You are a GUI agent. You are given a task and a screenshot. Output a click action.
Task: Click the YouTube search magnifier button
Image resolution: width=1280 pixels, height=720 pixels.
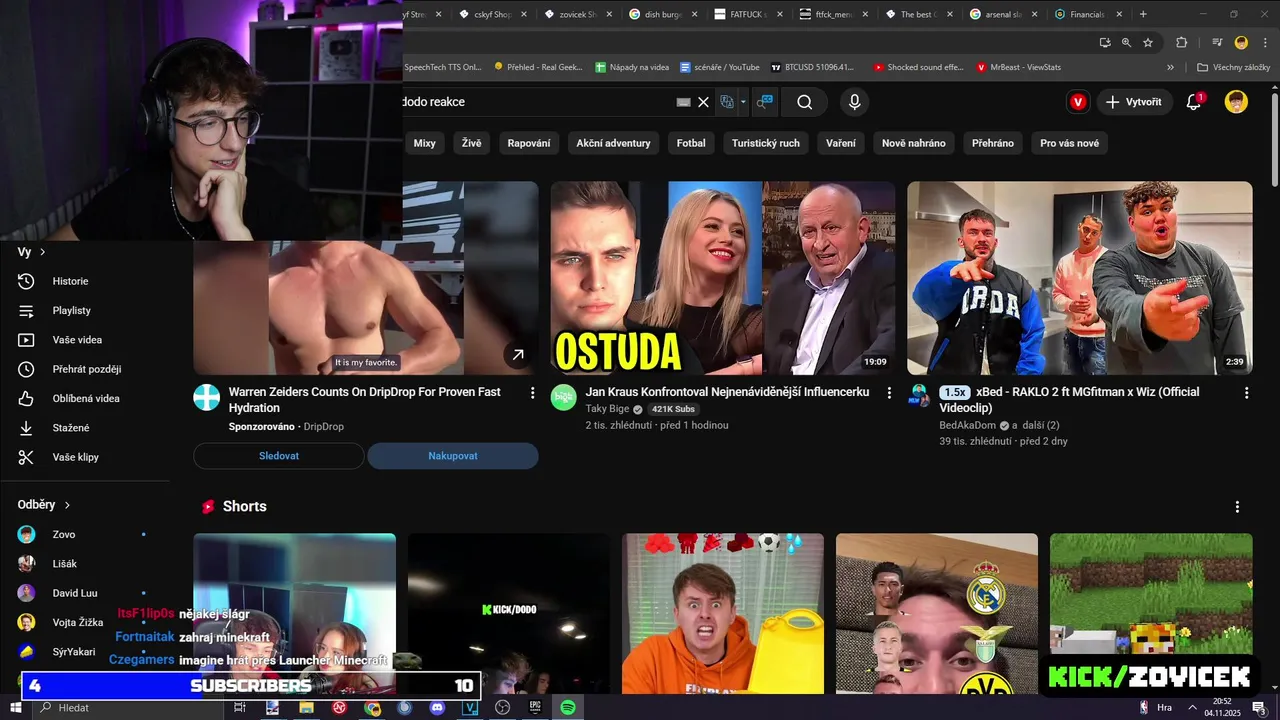tap(805, 102)
